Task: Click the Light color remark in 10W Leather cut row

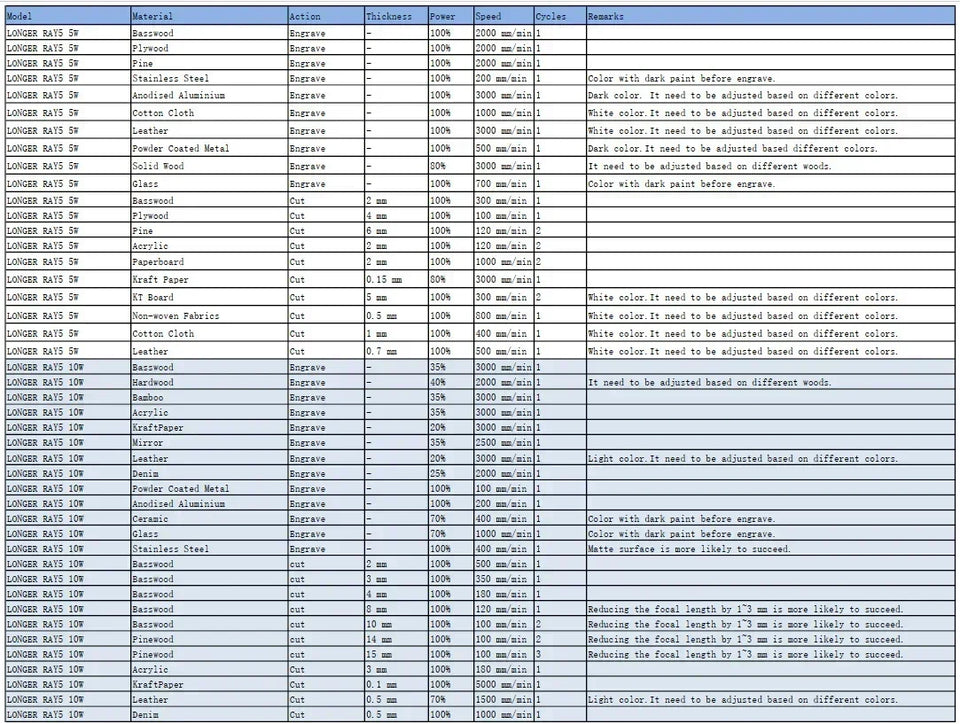Action: (743, 699)
